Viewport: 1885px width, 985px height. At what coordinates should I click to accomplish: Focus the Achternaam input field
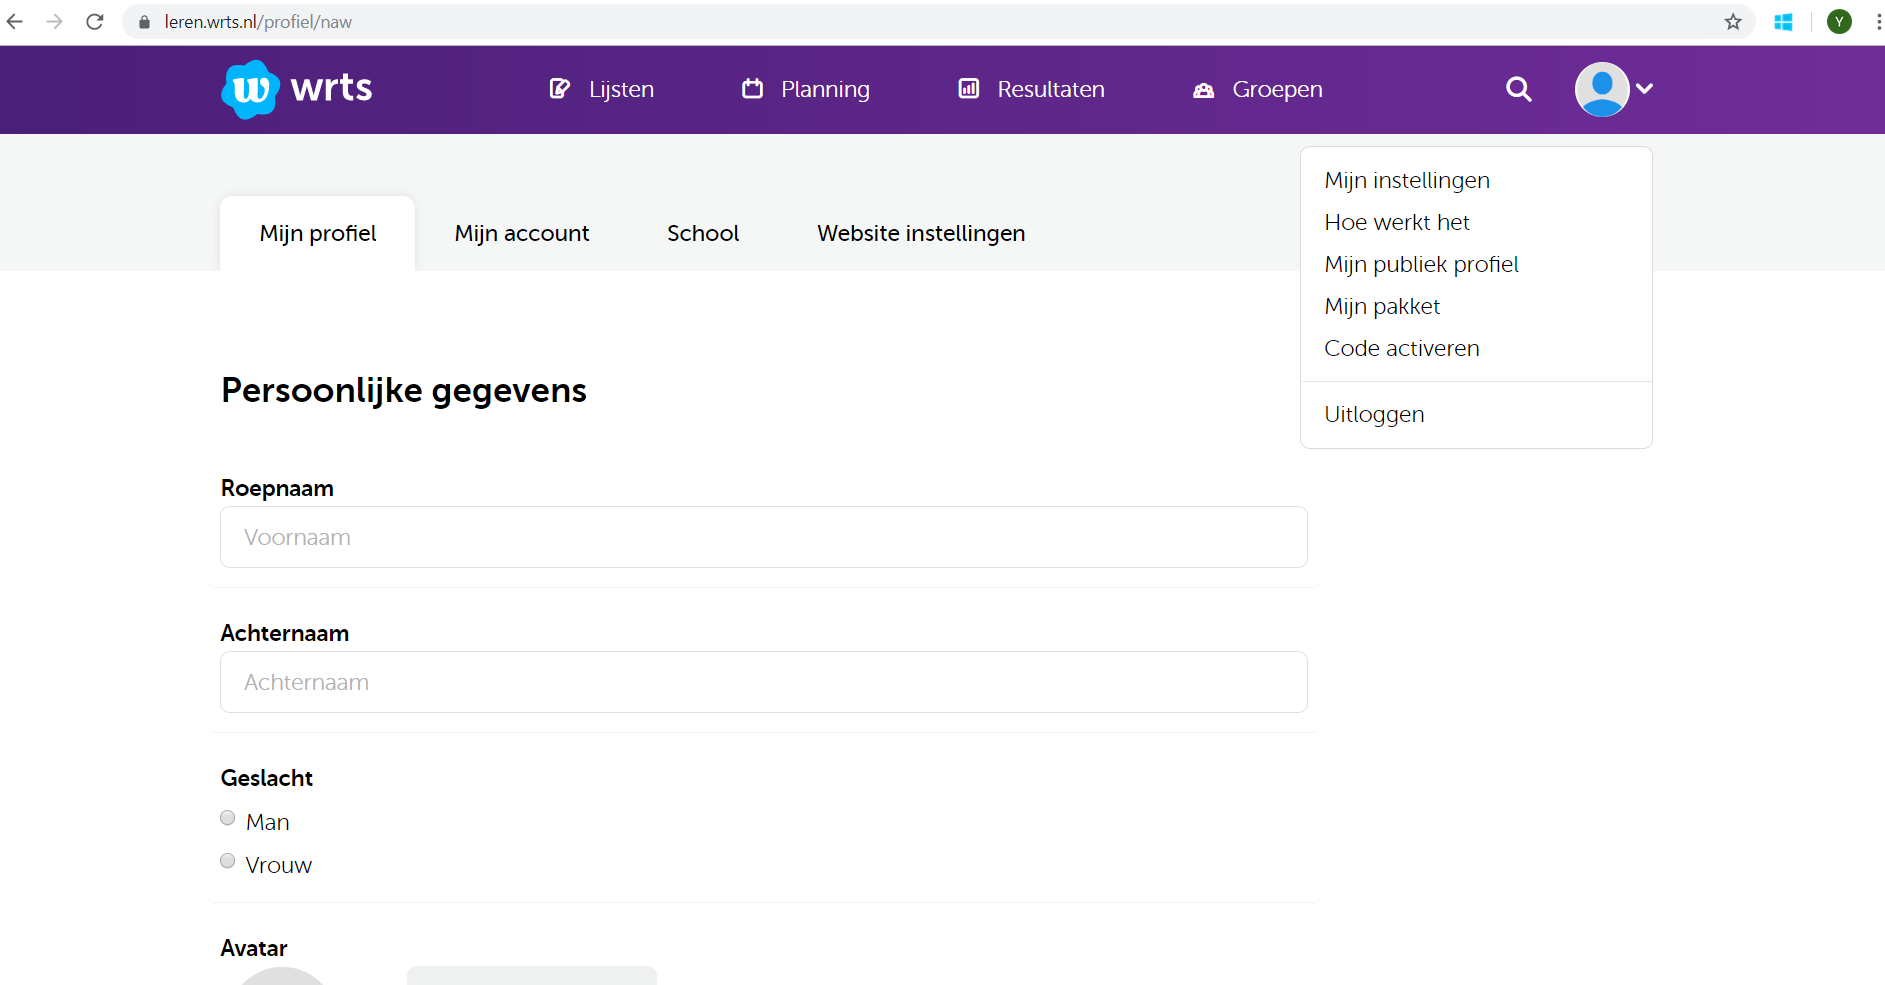coord(764,682)
